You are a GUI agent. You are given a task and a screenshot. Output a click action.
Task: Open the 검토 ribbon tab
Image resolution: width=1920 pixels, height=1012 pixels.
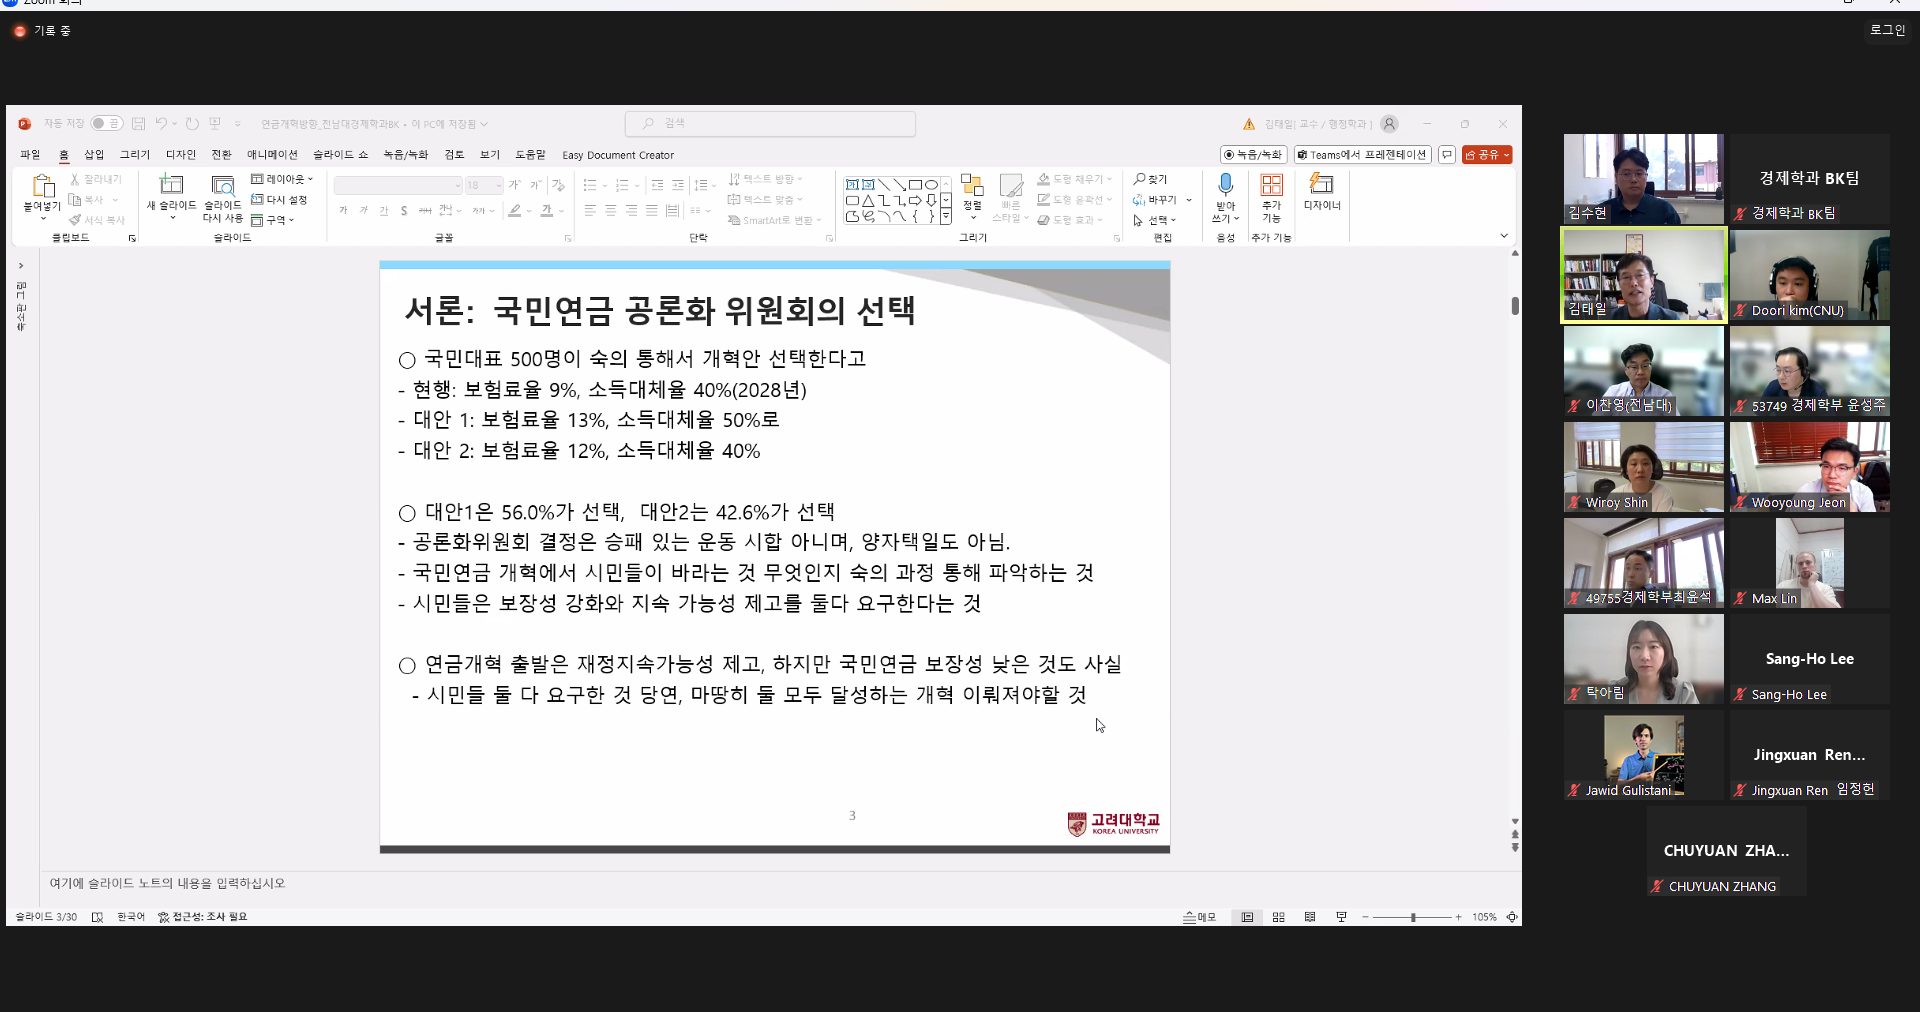tap(454, 155)
